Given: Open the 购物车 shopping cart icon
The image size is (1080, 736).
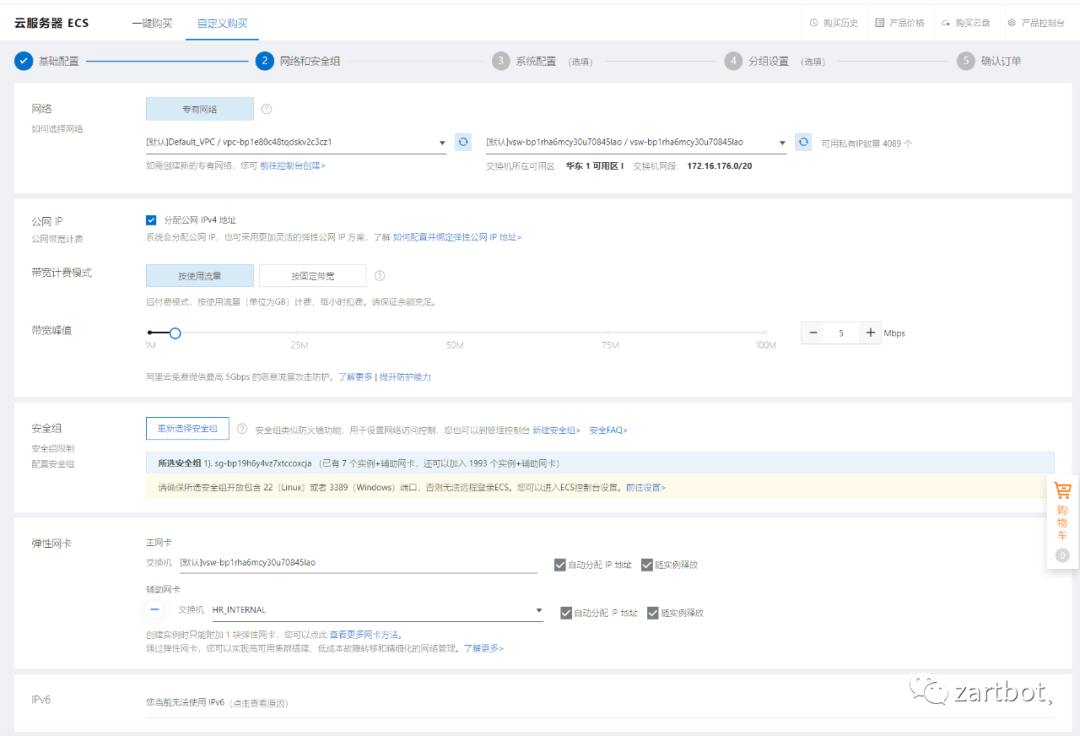Looking at the screenshot, I should [1062, 490].
